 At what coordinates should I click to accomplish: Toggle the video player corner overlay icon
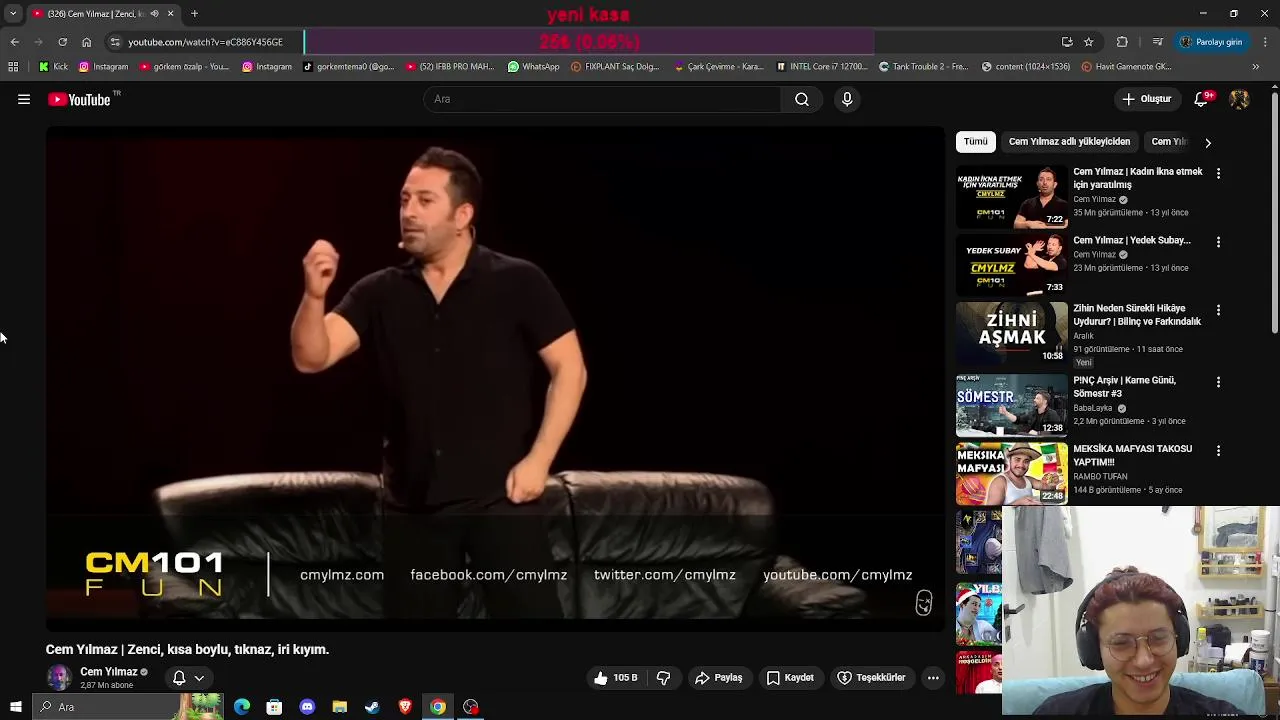(924, 603)
